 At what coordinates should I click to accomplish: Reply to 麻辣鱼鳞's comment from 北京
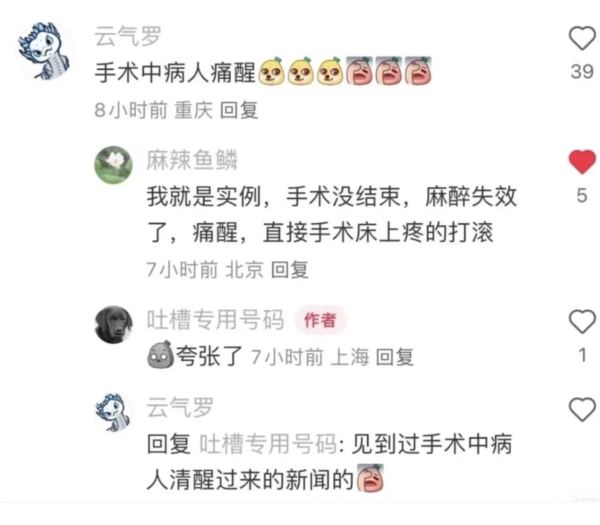[290, 270]
